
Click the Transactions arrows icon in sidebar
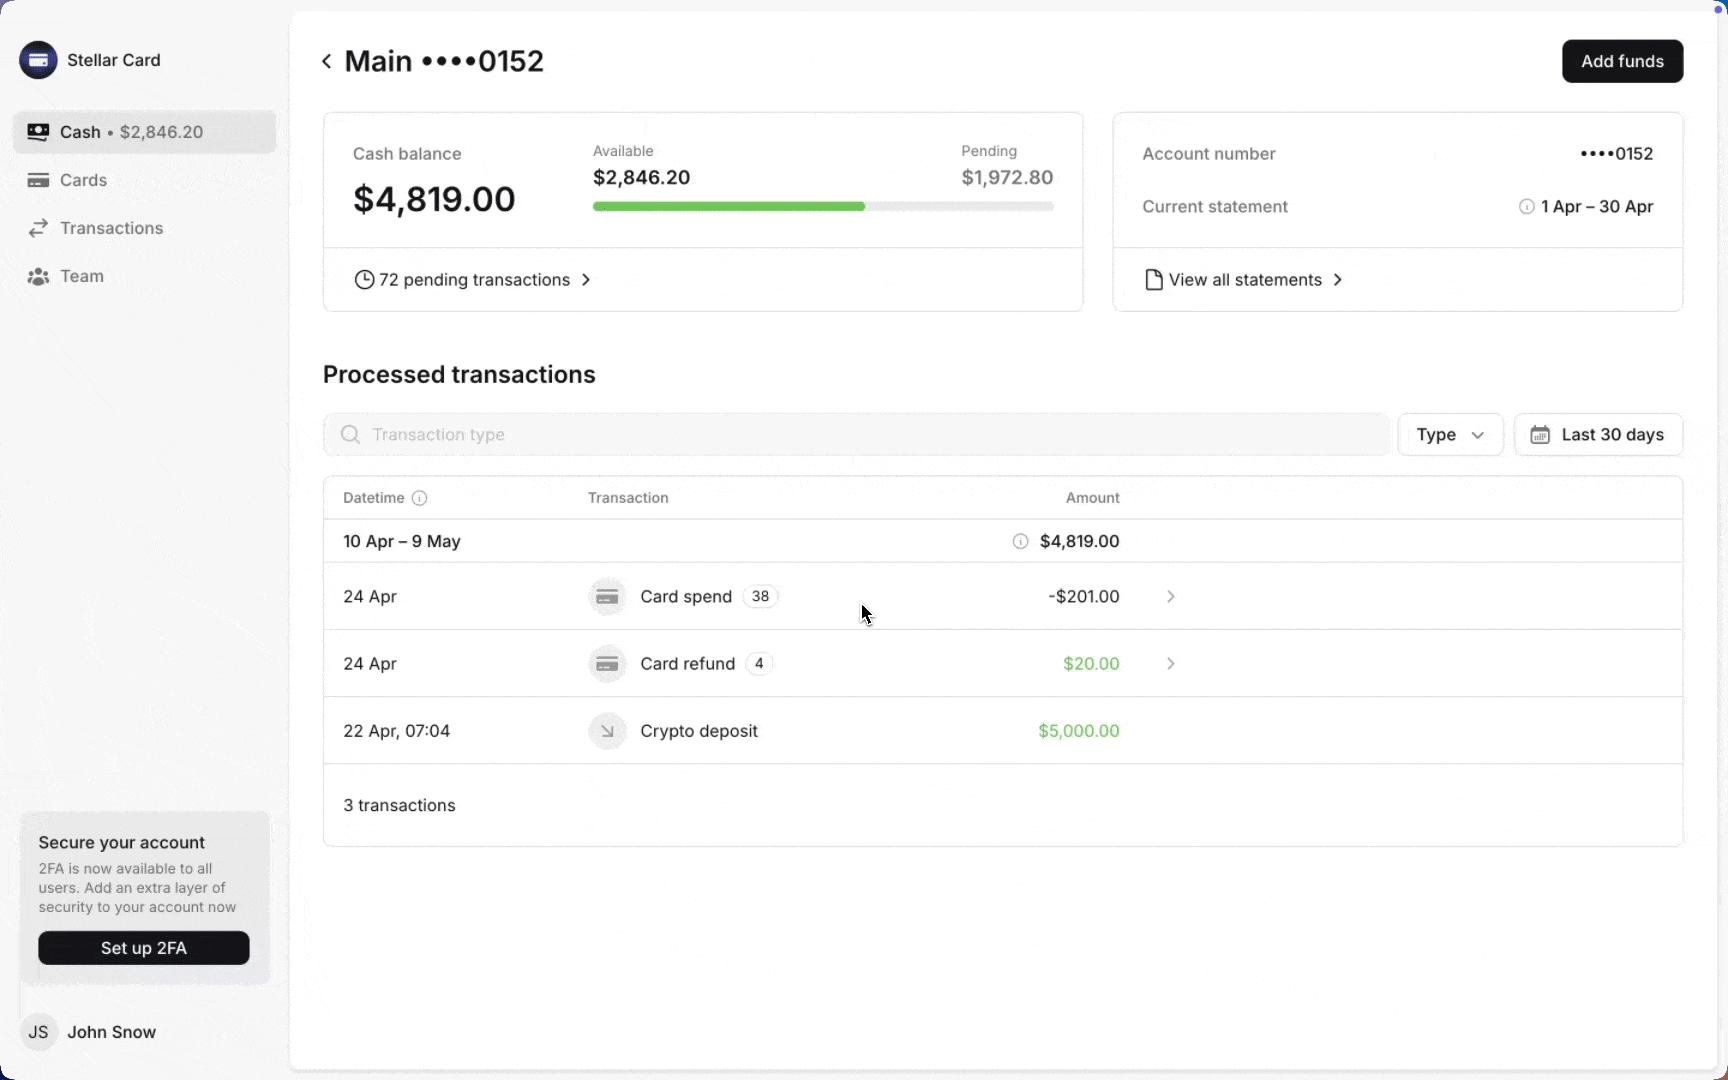[38, 228]
